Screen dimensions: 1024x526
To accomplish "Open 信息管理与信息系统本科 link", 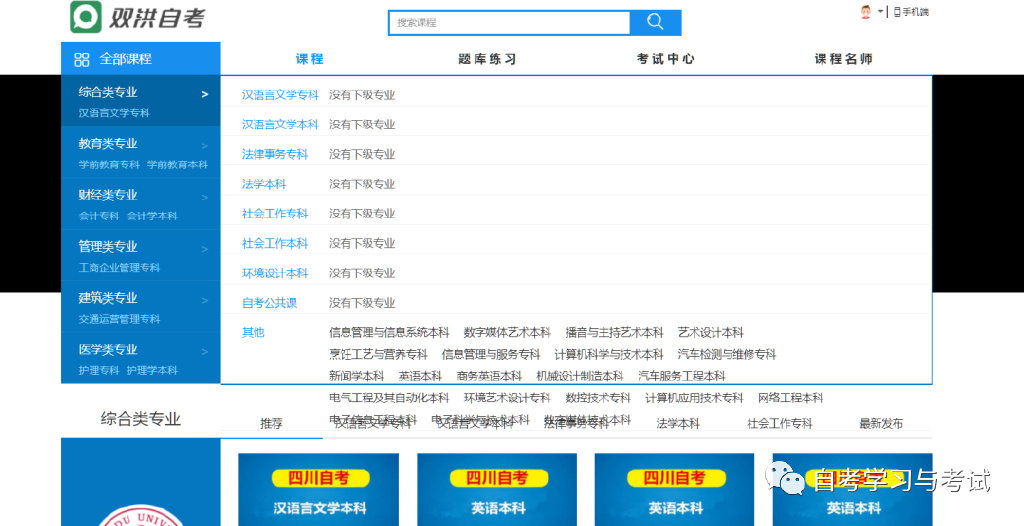I will (389, 333).
